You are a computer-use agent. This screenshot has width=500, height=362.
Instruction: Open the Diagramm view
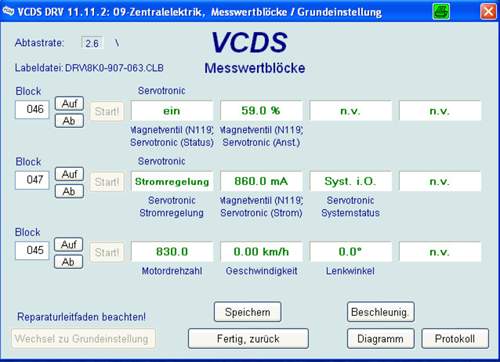pos(381,339)
